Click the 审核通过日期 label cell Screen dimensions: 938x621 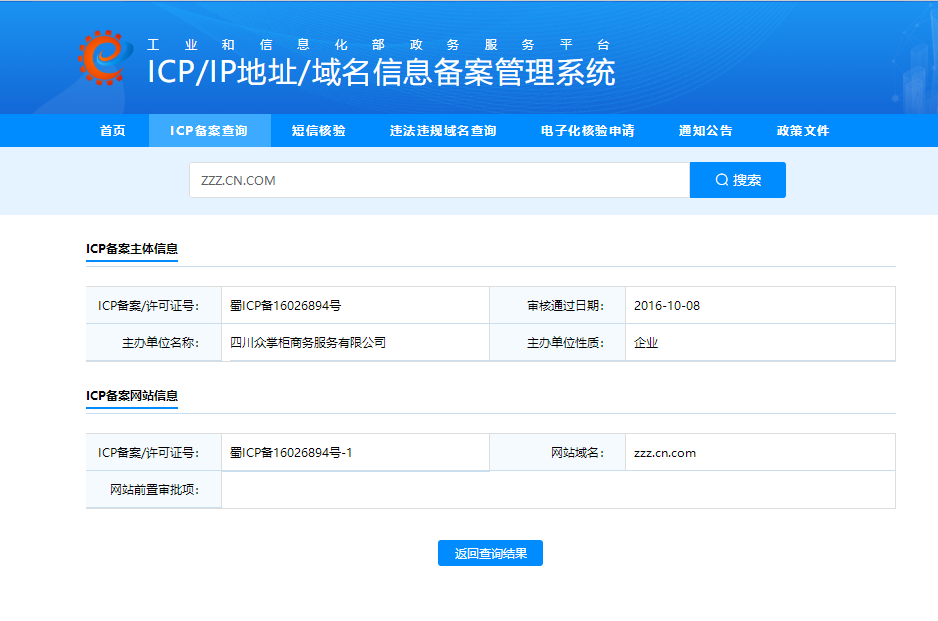[558, 306]
